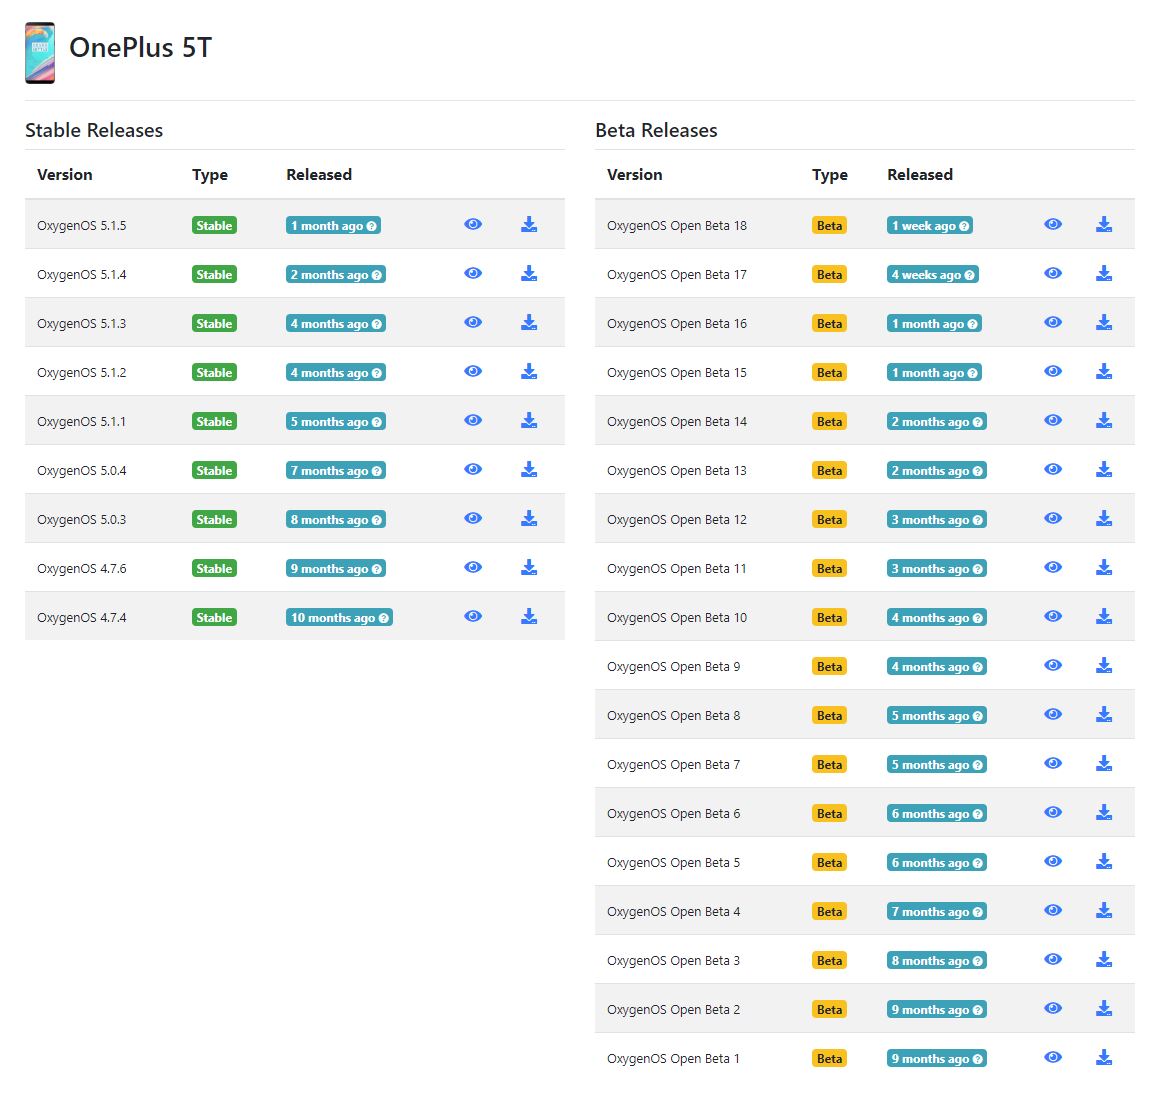The width and height of the screenshot is (1156, 1106).
Task: View details eye icon for OxygenOS 5.0.4
Action: point(473,470)
